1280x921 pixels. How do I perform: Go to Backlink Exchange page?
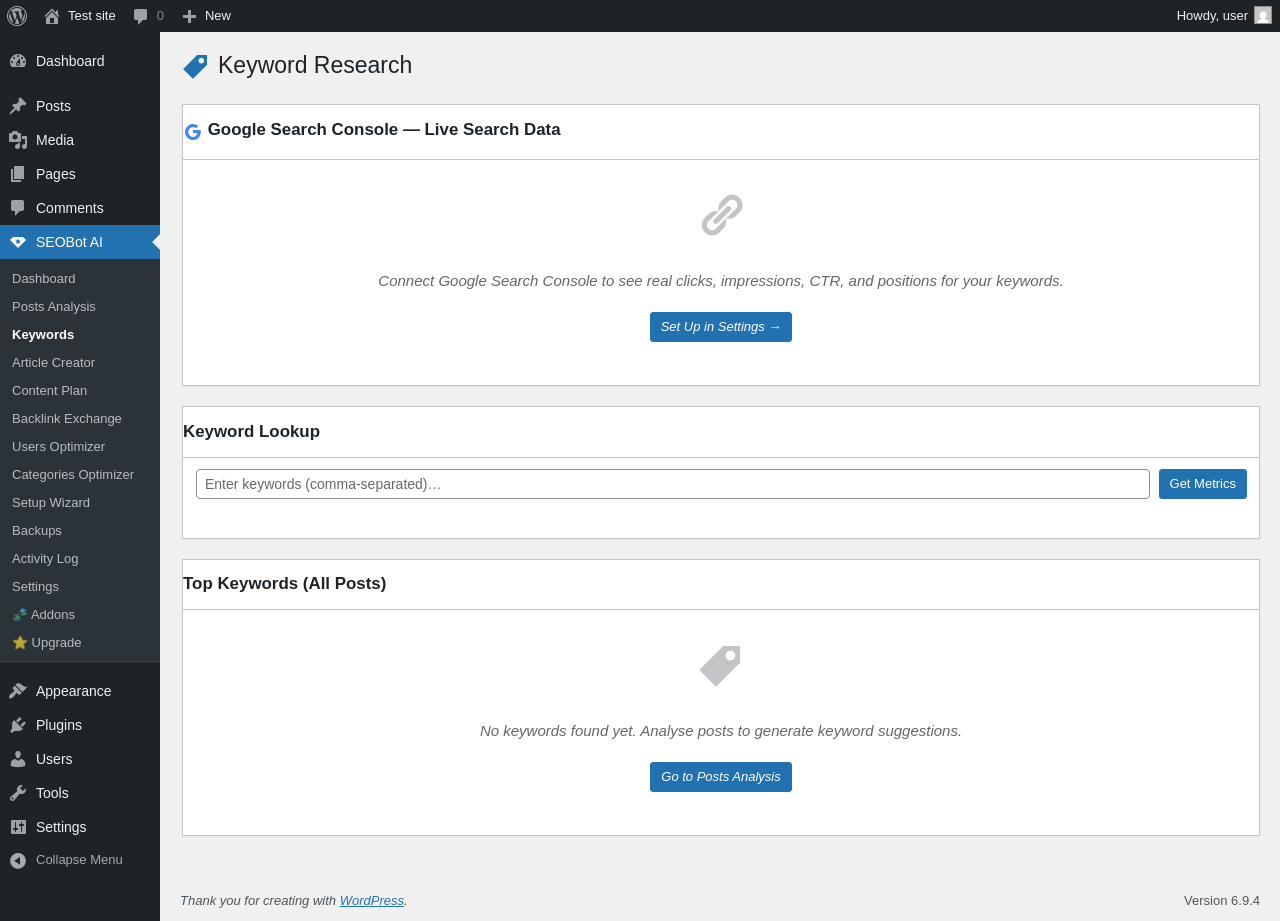(x=67, y=418)
